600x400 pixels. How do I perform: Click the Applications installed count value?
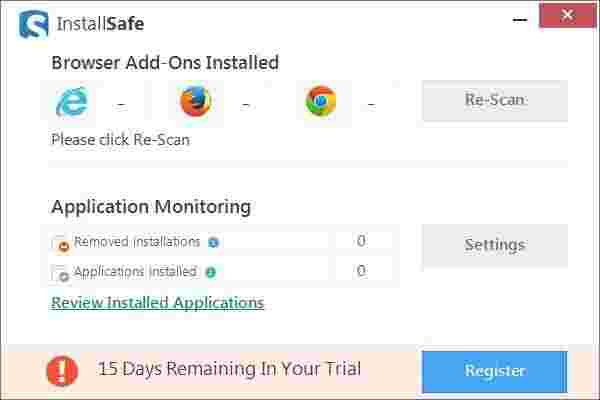coord(361,271)
